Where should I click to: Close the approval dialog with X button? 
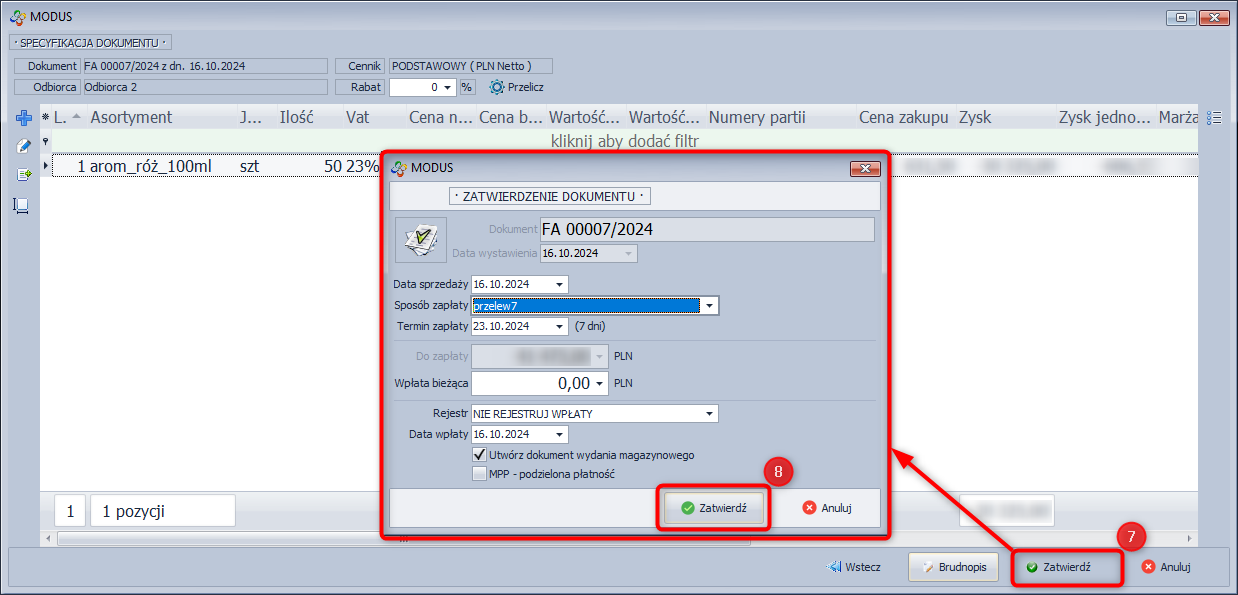pos(863,168)
